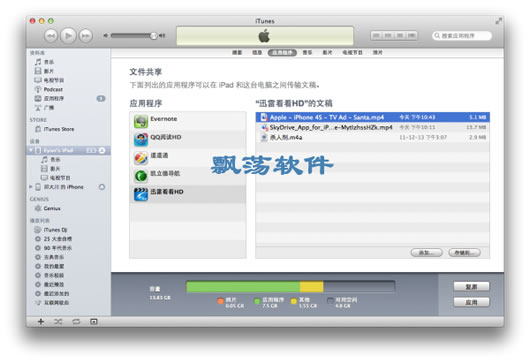Screen dimensions: 530x363
Task: Switch to album list view button
Action: pos(388,35)
